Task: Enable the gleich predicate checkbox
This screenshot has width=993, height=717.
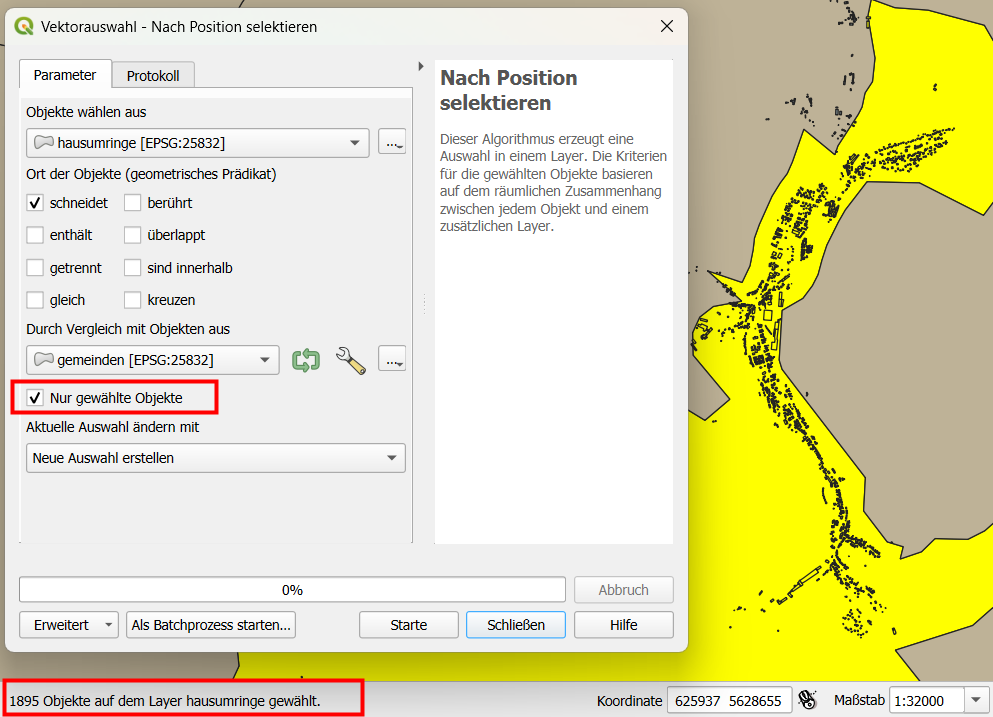Action: [x=35, y=300]
